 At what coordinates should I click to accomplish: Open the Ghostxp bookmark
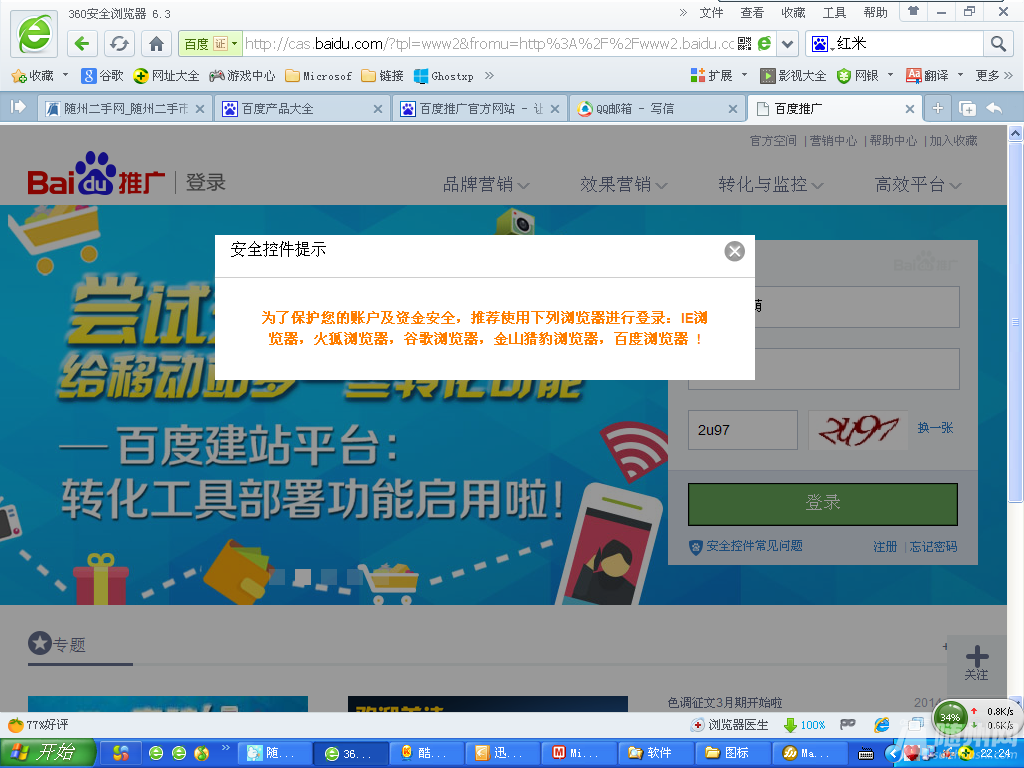(x=444, y=76)
